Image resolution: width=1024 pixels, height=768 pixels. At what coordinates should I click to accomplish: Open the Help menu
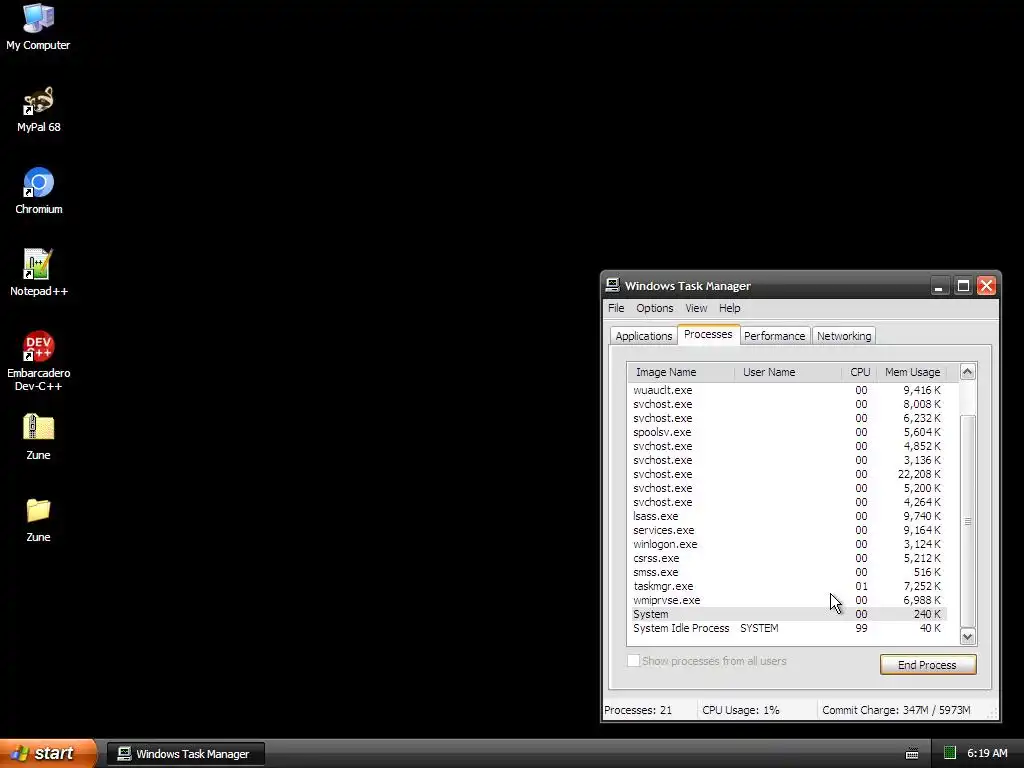729,308
